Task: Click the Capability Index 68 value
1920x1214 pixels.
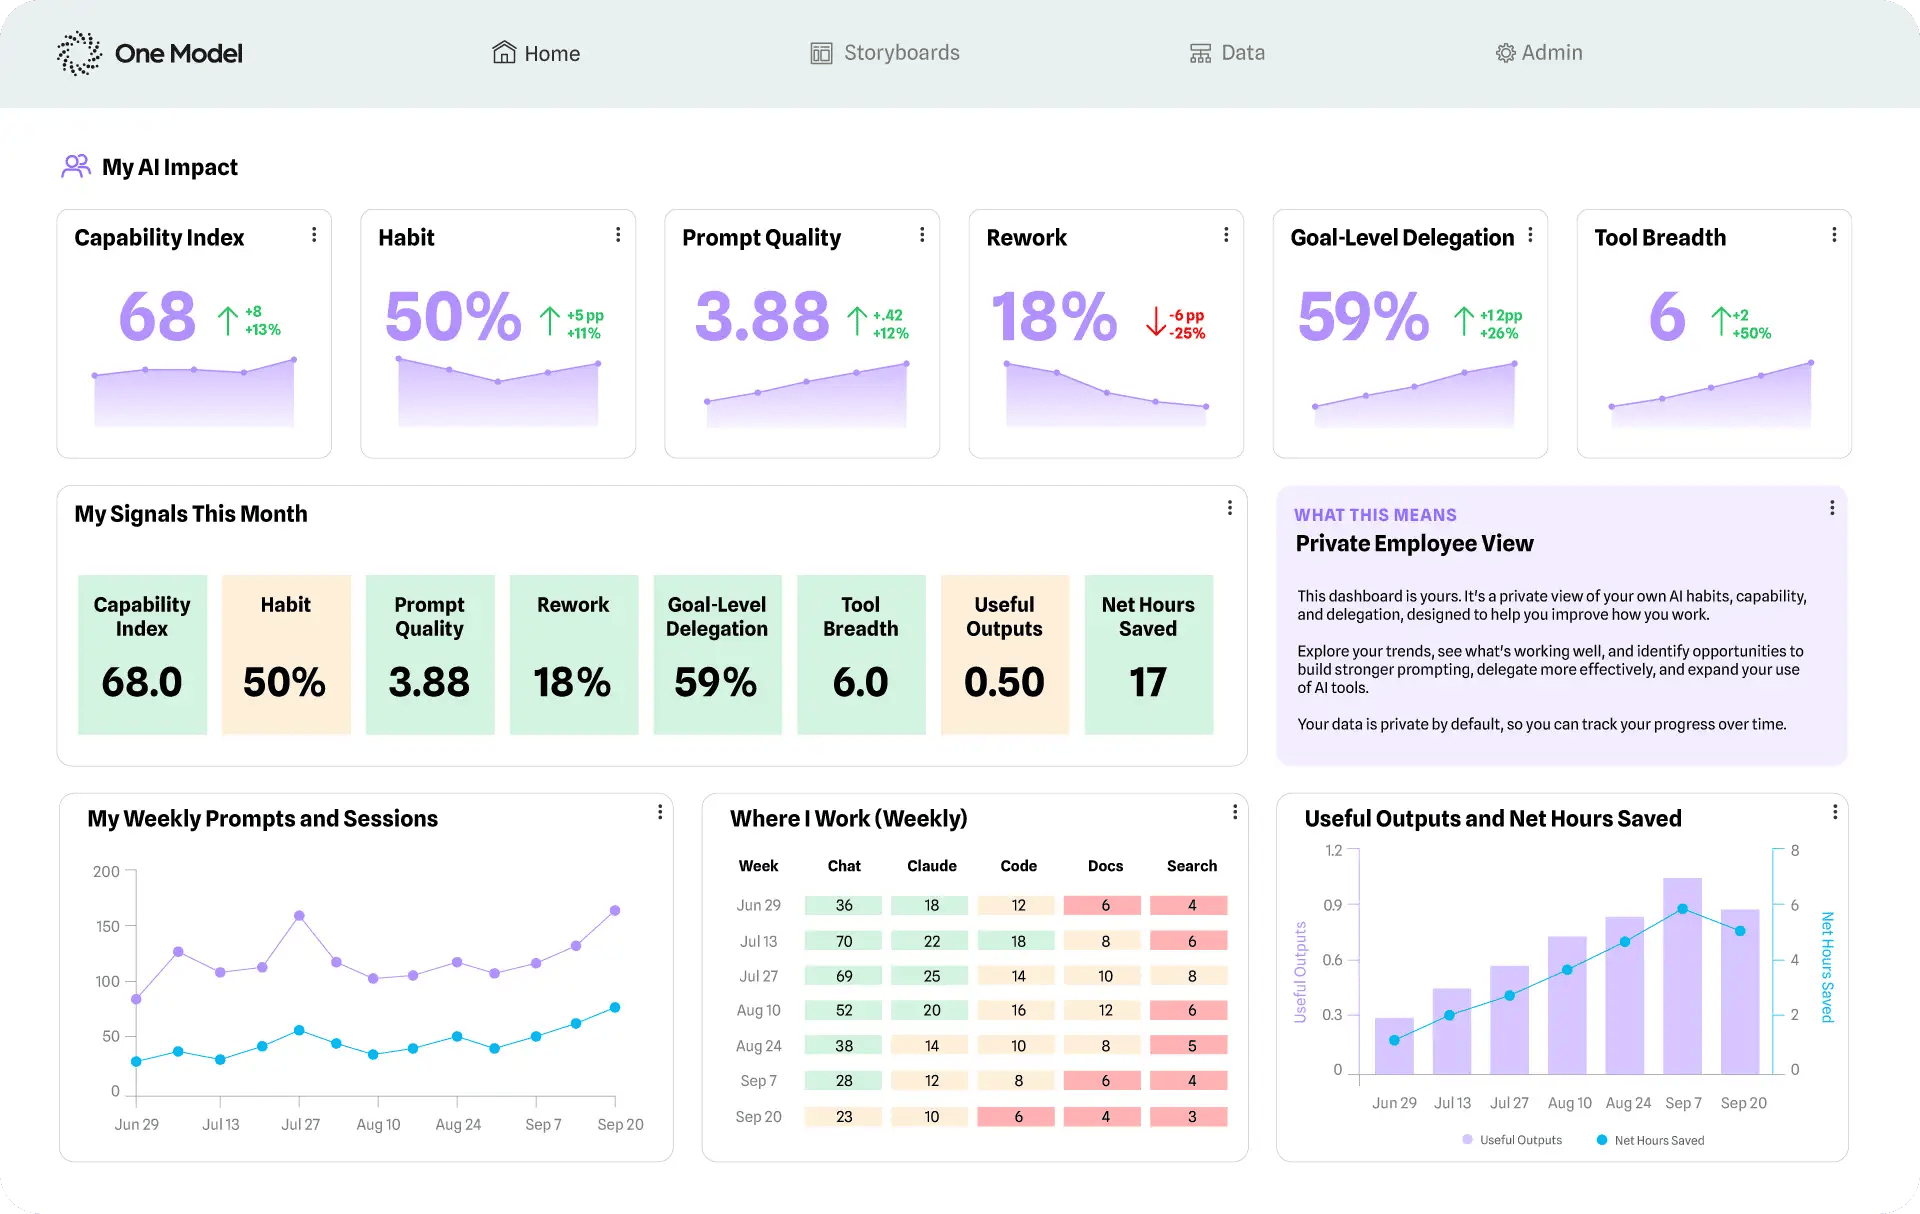Action: click(x=157, y=317)
